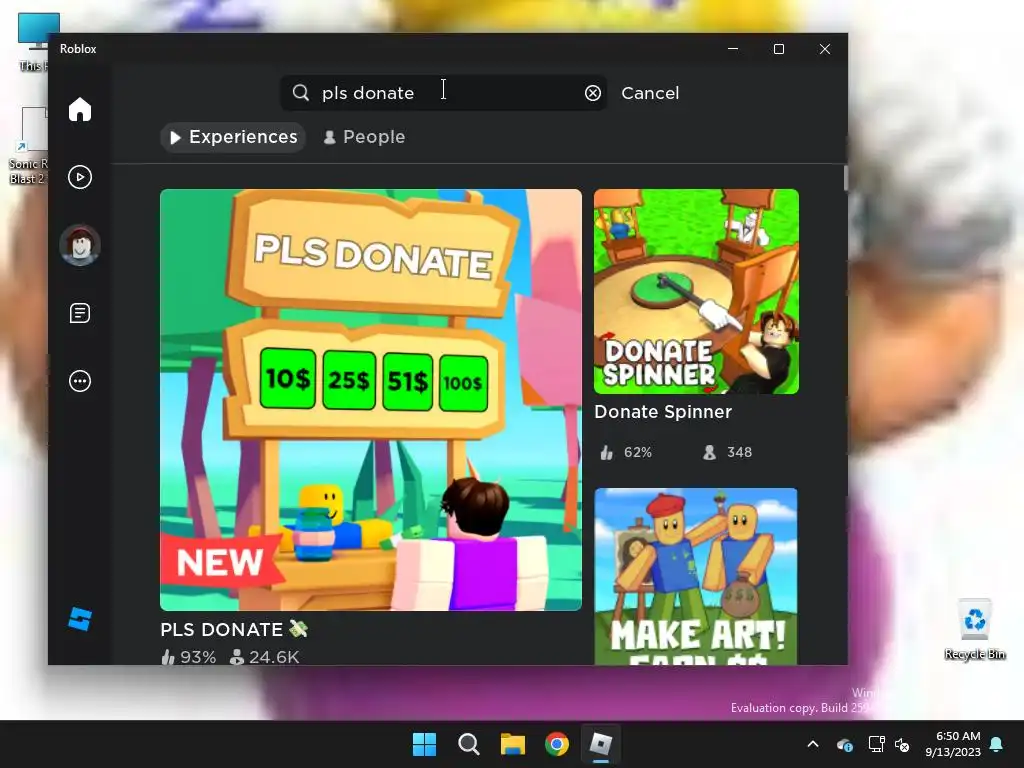The image size is (1024, 768).
Task: Open the avatar profile picture in sidebar
Action: (80, 245)
